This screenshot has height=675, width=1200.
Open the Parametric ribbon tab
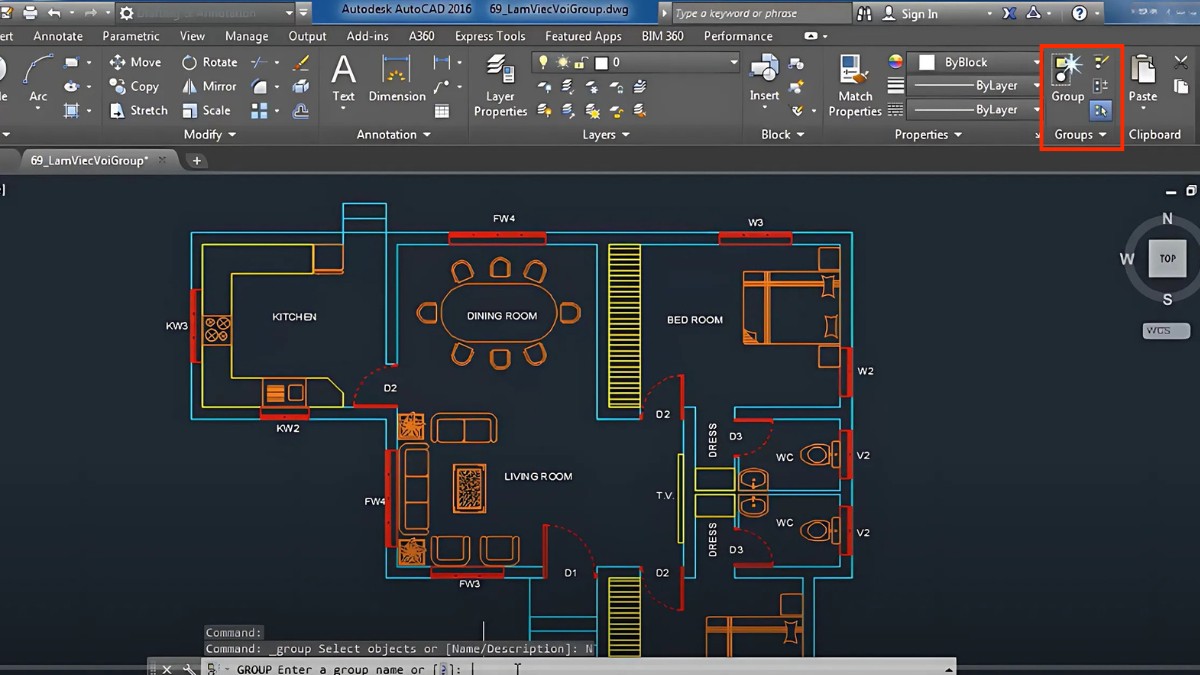(131, 36)
